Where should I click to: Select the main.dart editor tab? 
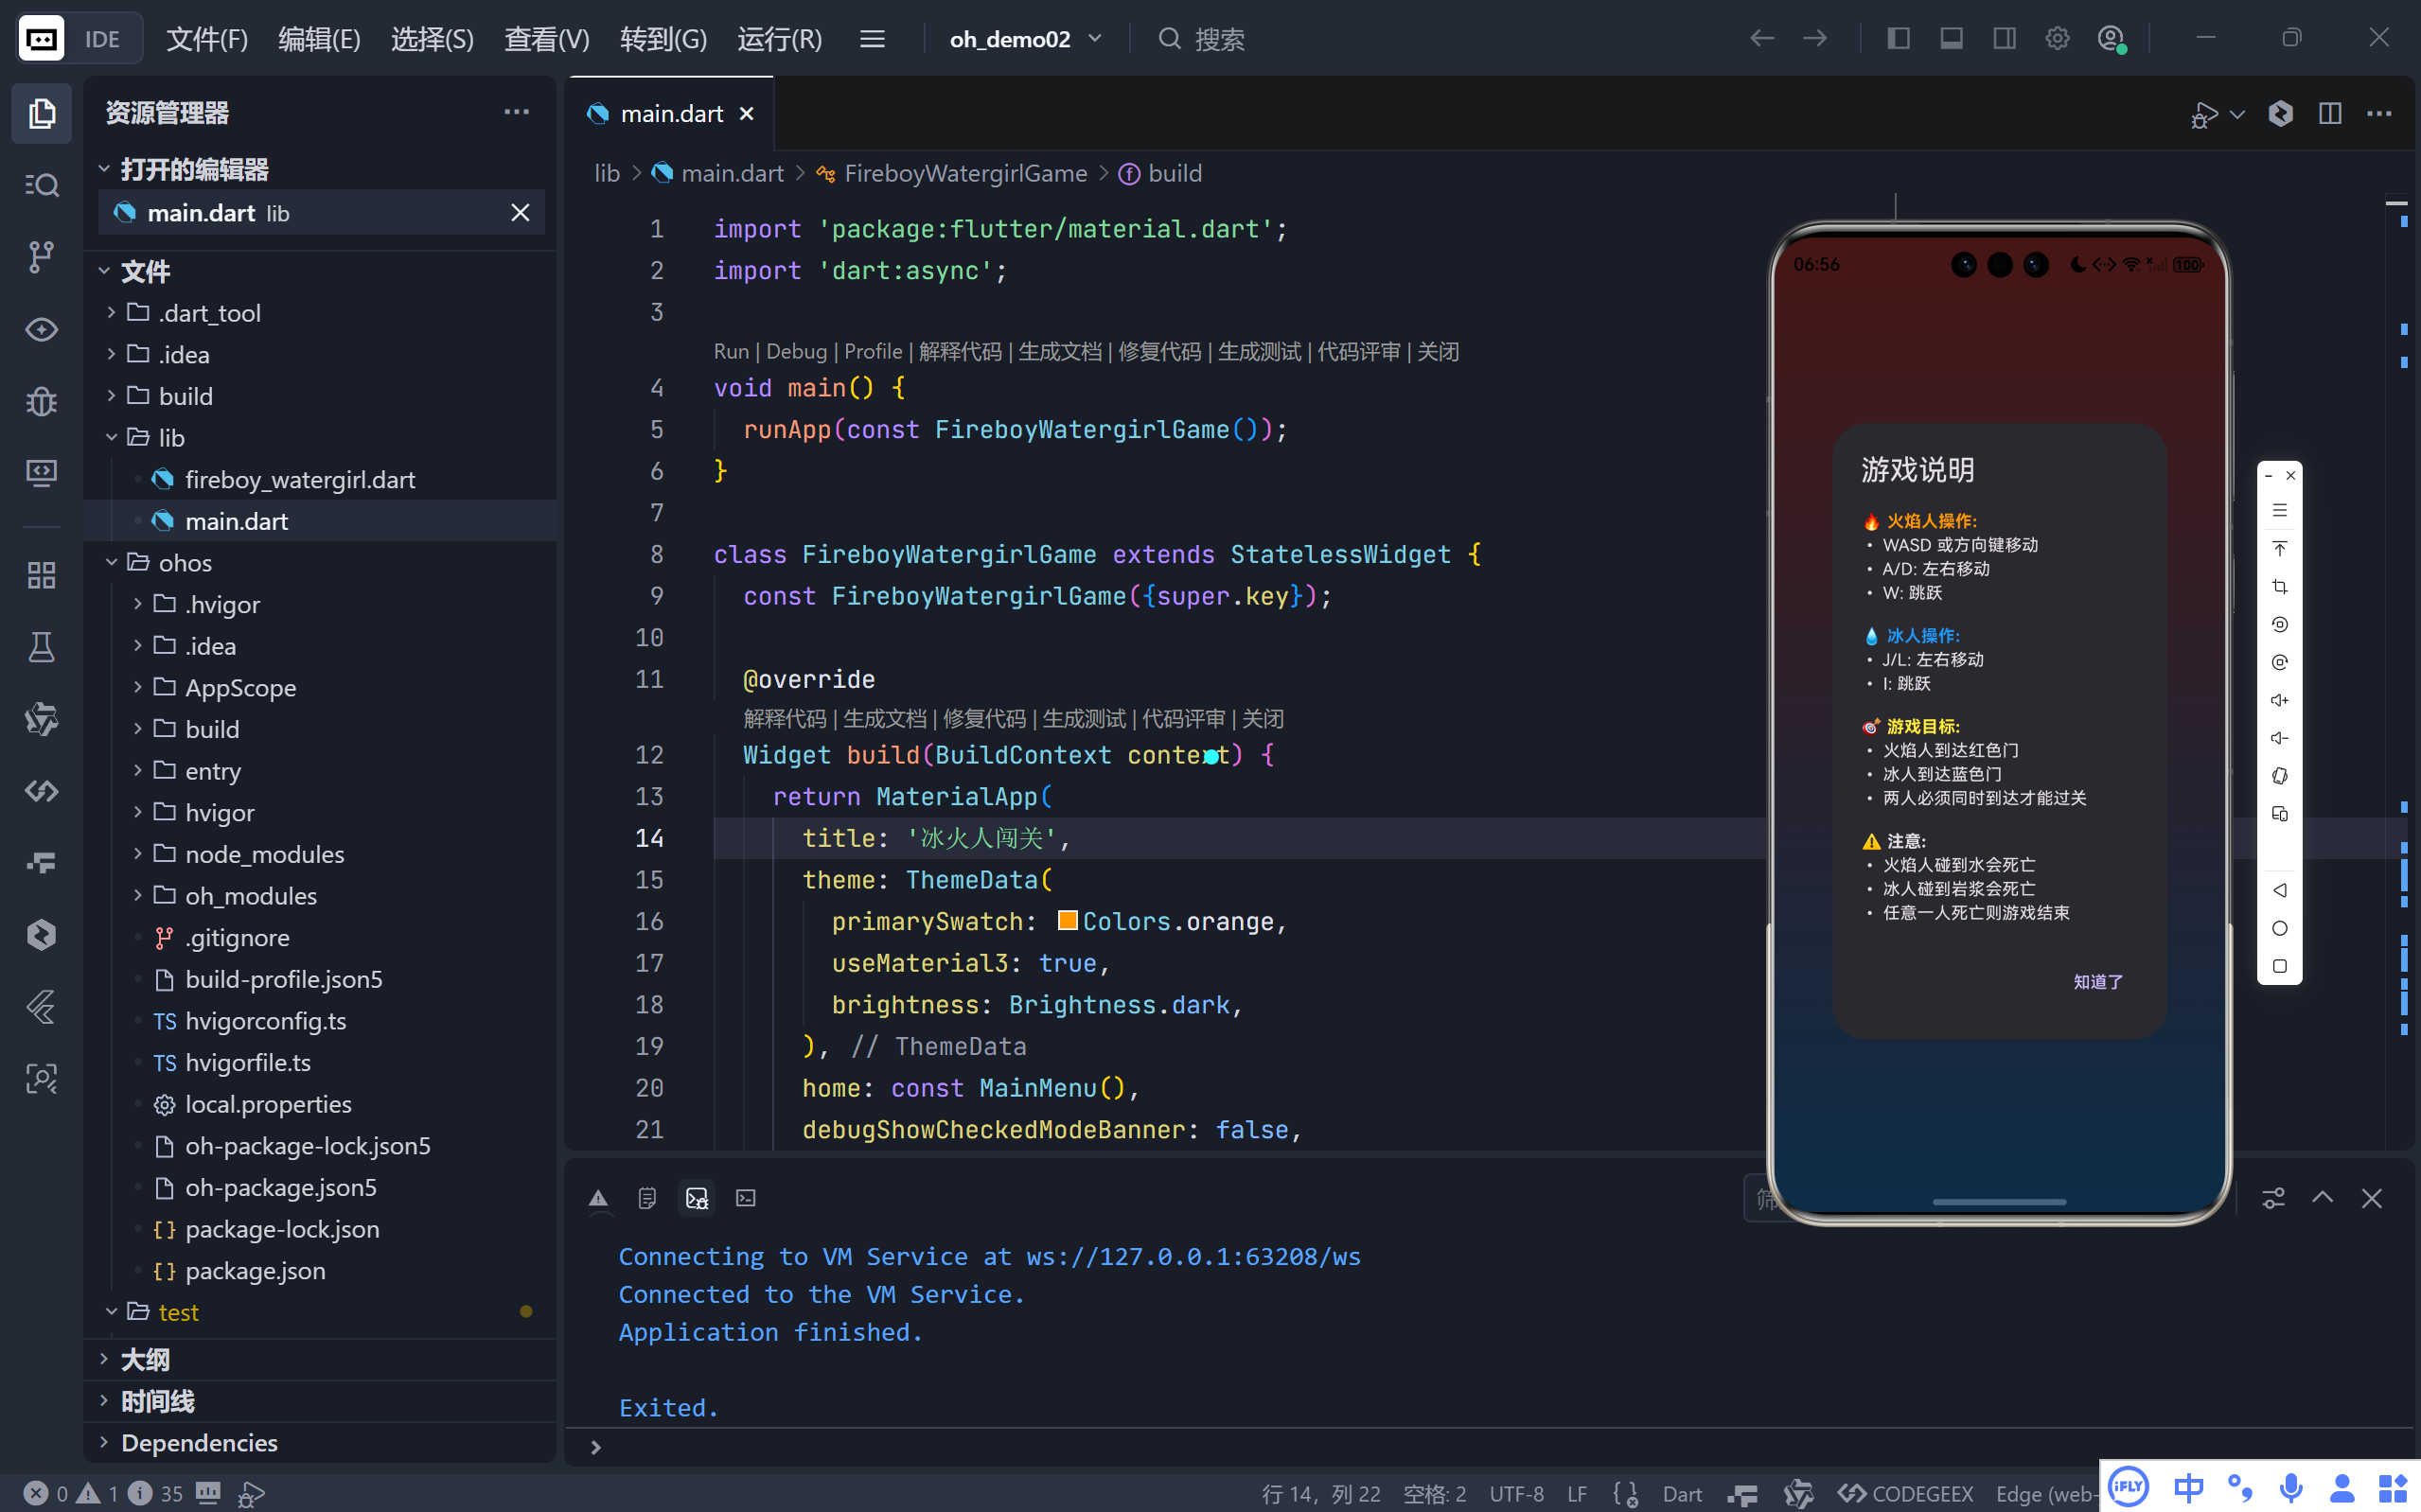point(670,114)
